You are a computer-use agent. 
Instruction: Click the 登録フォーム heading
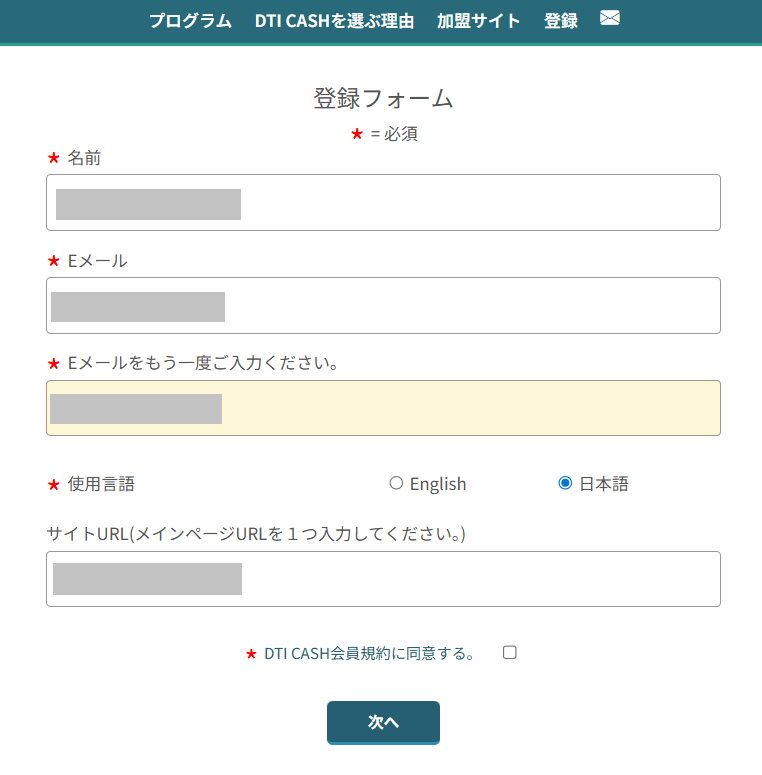point(383,98)
